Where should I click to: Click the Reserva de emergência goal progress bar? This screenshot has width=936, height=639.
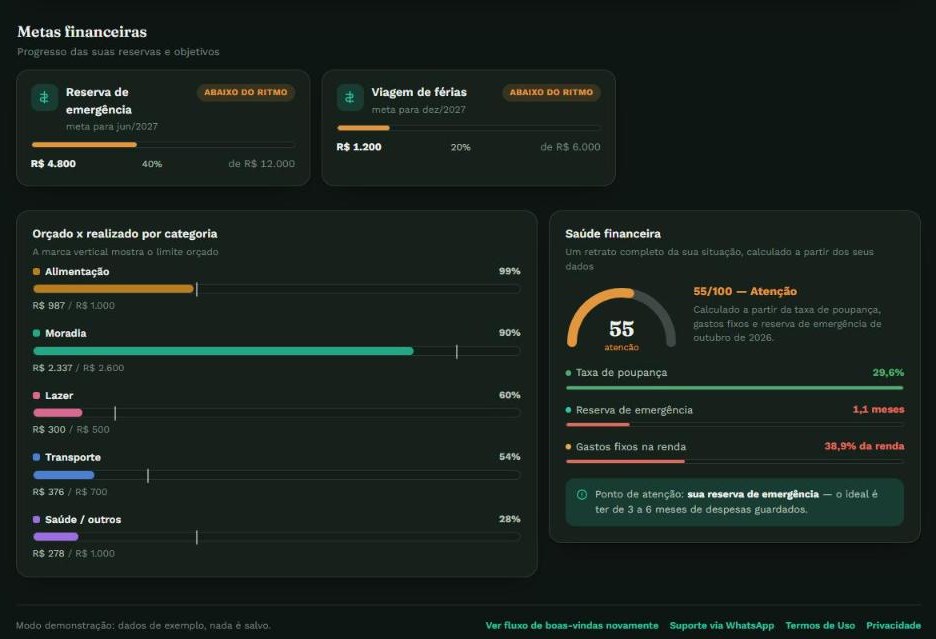click(163, 145)
